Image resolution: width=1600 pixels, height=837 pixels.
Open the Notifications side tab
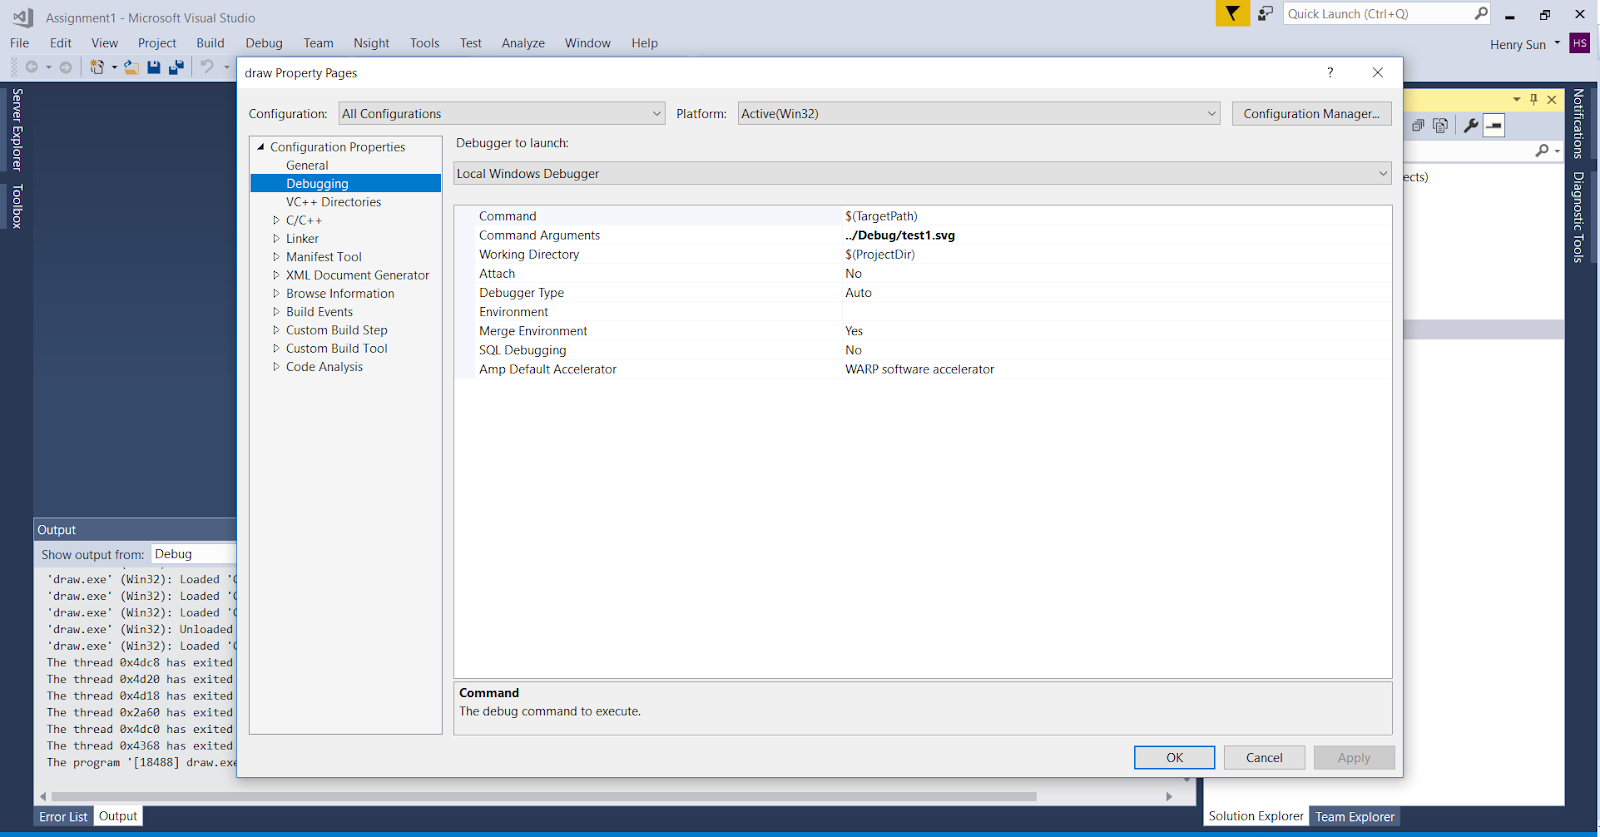[1578, 124]
